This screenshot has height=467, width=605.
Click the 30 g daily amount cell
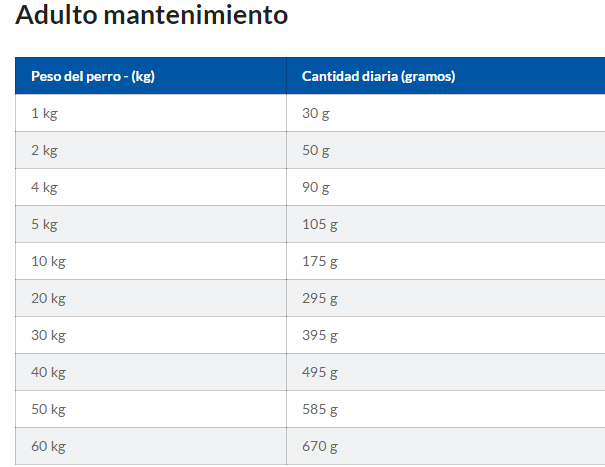[315, 113]
